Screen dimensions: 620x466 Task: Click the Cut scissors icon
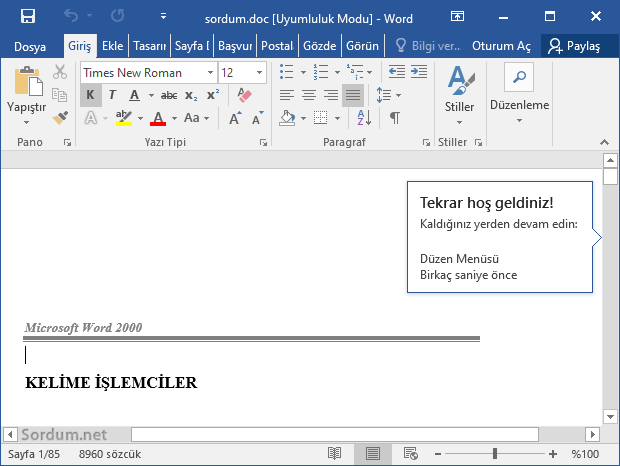(60, 72)
